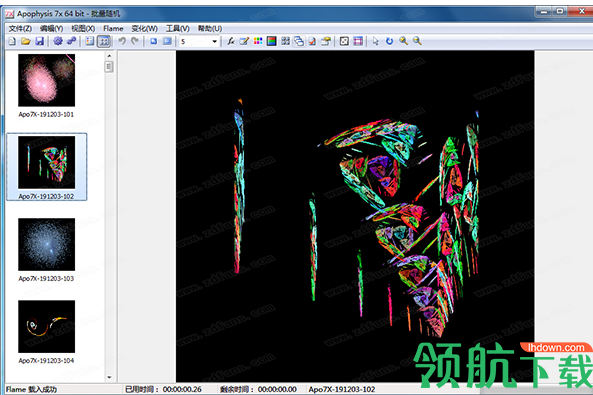Open the 编辑(Y) menu
The height and width of the screenshot is (395, 593).
coord(51,28)
